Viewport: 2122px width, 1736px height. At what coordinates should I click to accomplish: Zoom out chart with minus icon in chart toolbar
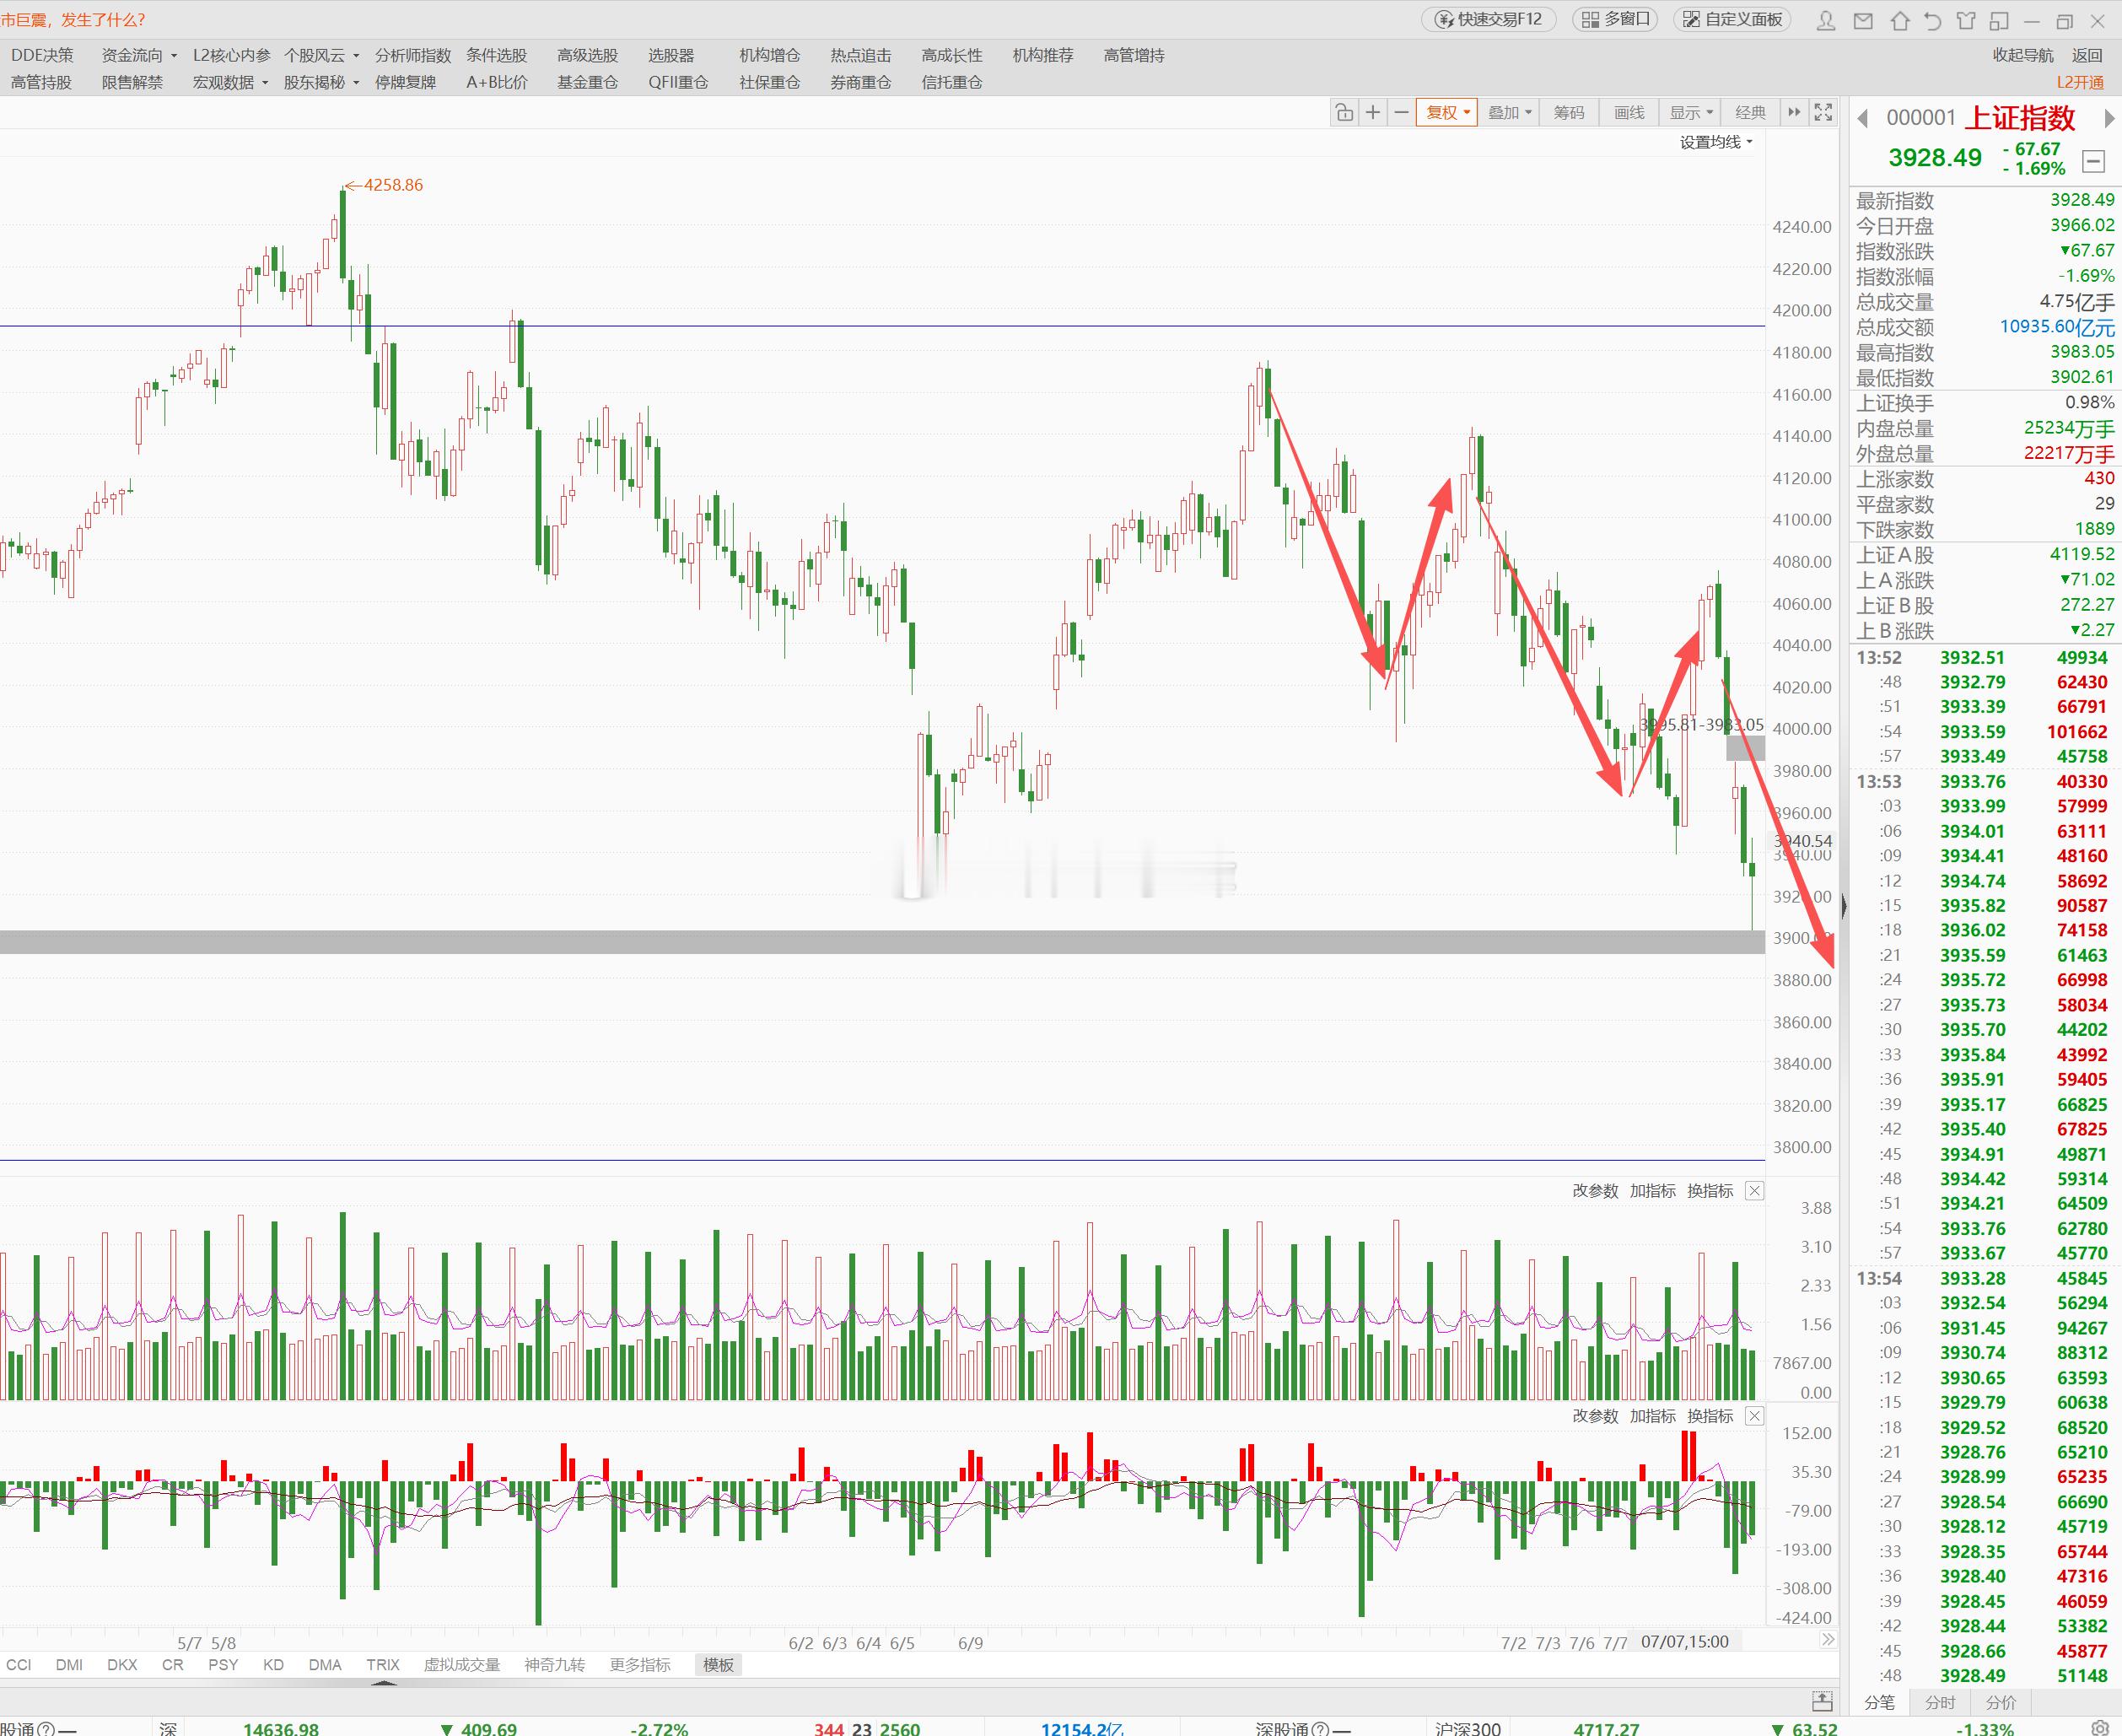click(1401, 113)
